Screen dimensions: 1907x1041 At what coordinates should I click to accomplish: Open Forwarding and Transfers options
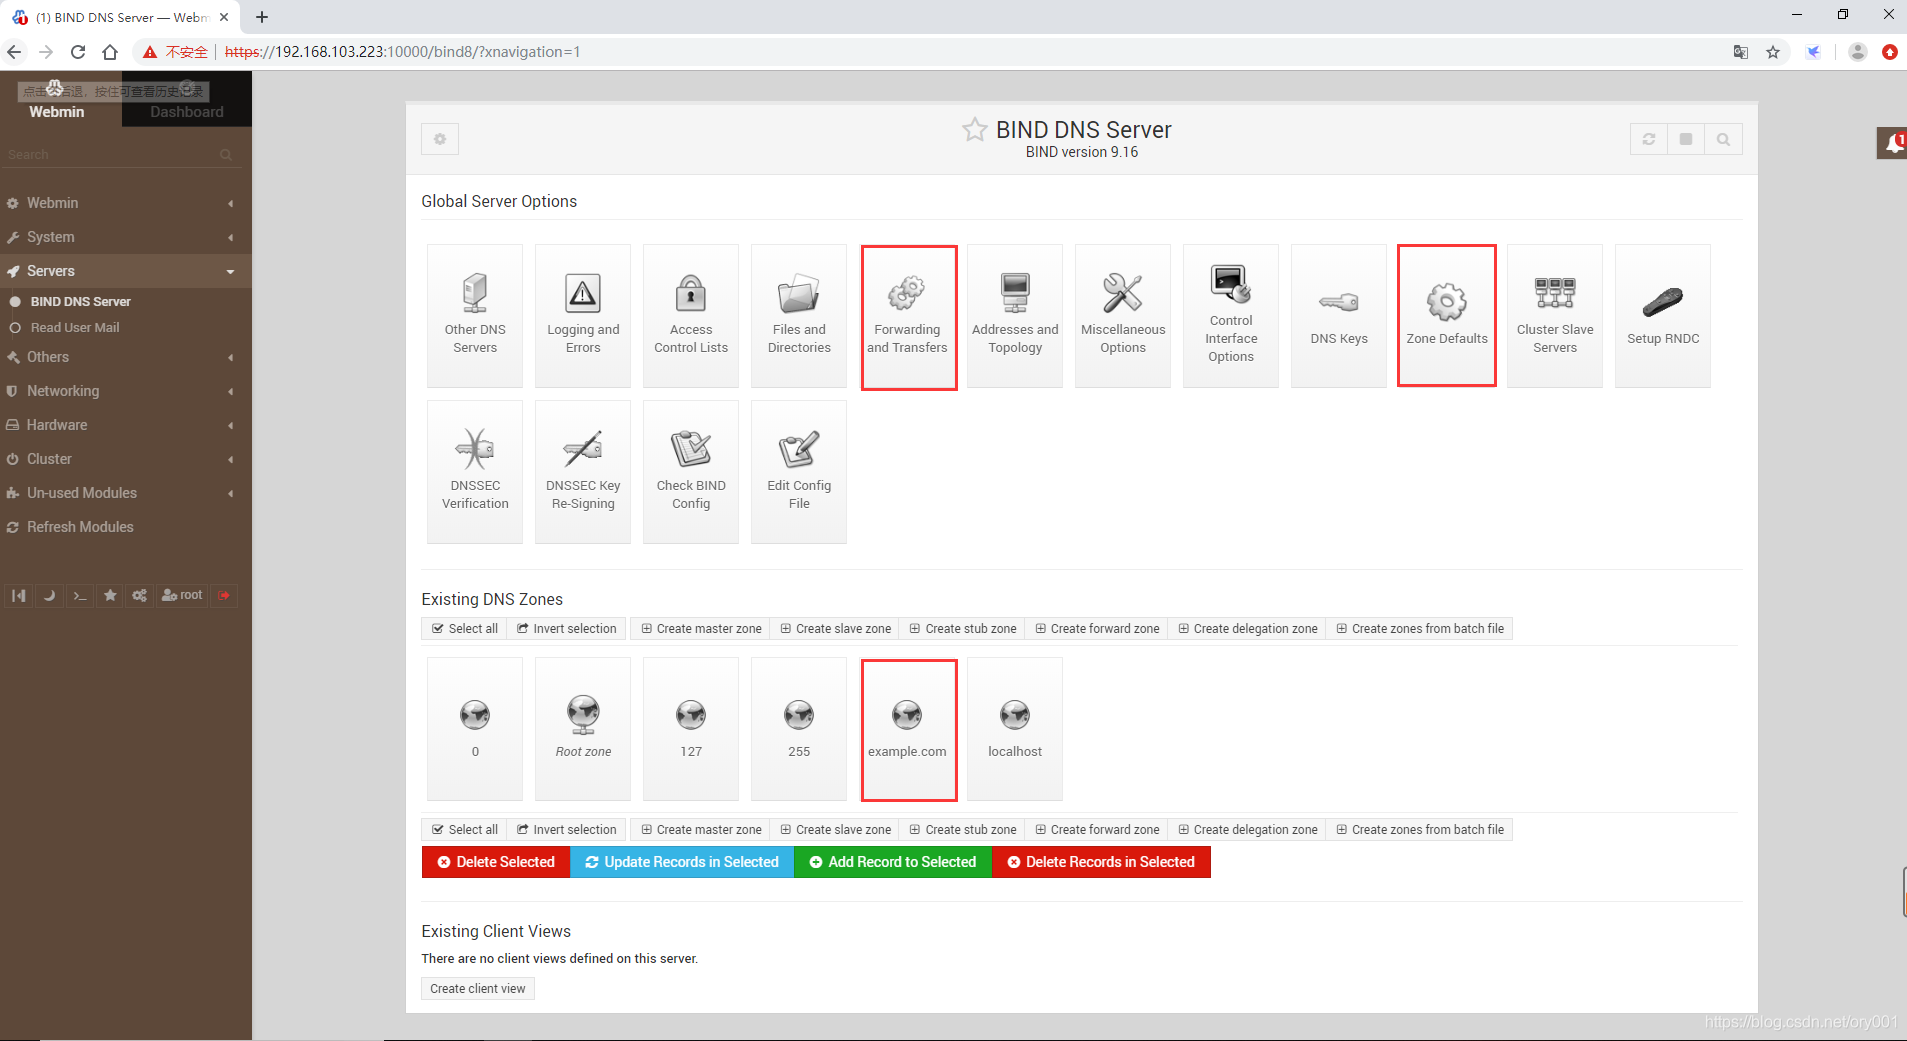(908, 315)
